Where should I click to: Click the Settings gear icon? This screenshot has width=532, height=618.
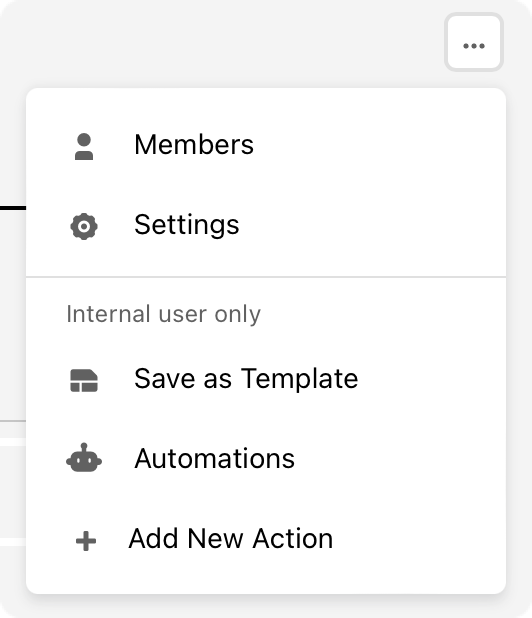point(84,227)
